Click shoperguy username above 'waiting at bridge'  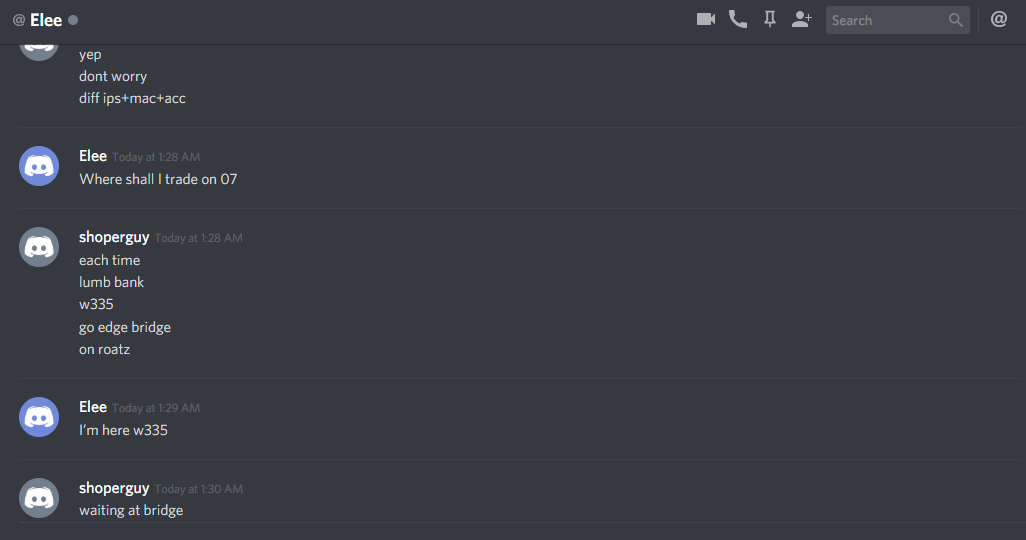114,488
